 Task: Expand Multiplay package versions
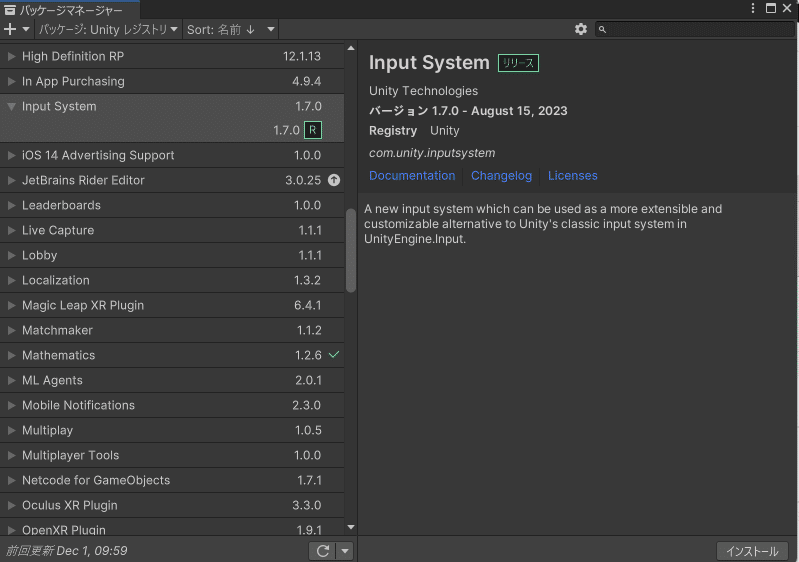[11, 430]
